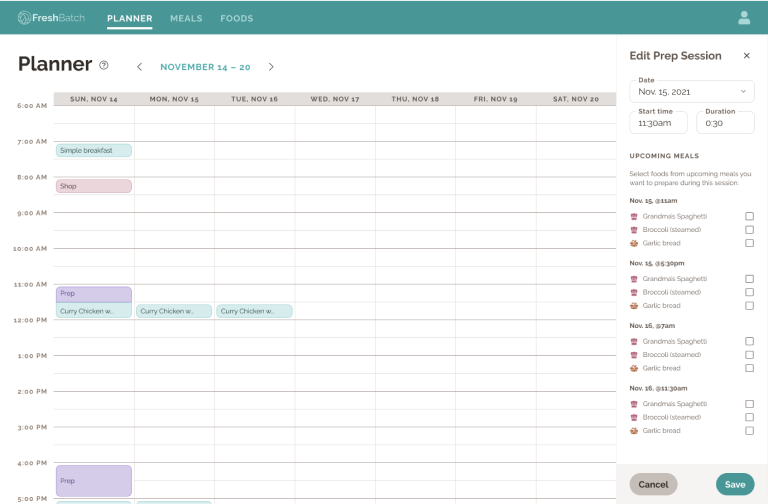This screenshot has height=504, width=768.
Task: Click Grandma's Spaghetti food icon under Nov. 15 @11am
Action: [634, 216]
